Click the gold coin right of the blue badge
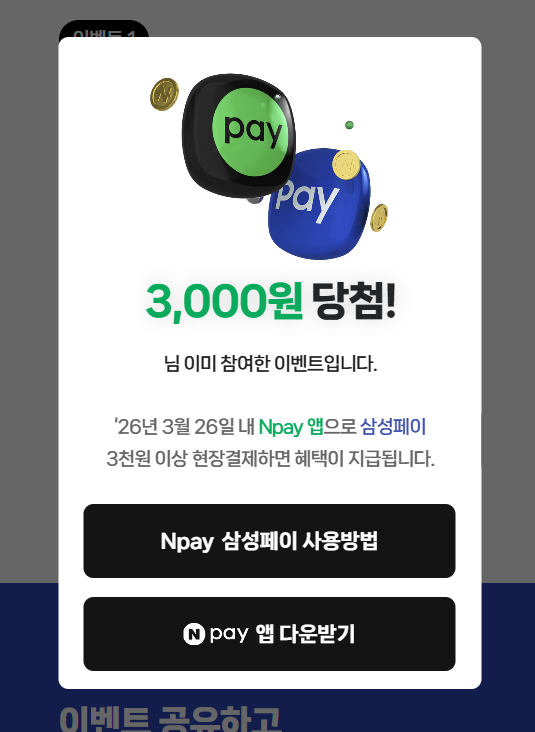The width and height of the screenshot is (535, 732). click(x=379, y=218)
